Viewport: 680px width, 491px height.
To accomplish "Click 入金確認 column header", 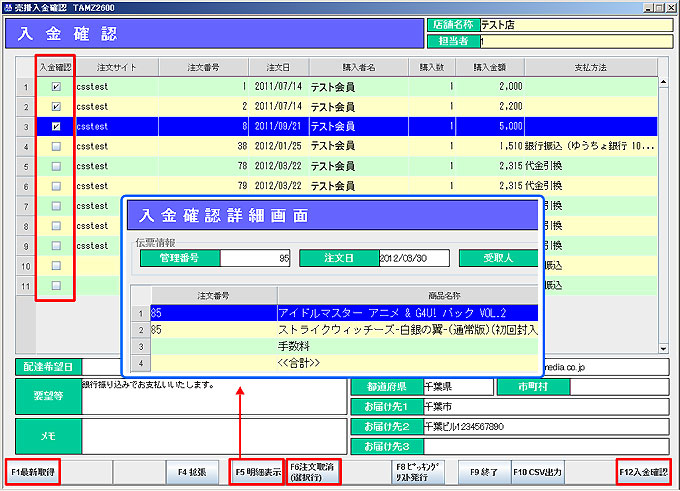I will click(x=55, y=67).
